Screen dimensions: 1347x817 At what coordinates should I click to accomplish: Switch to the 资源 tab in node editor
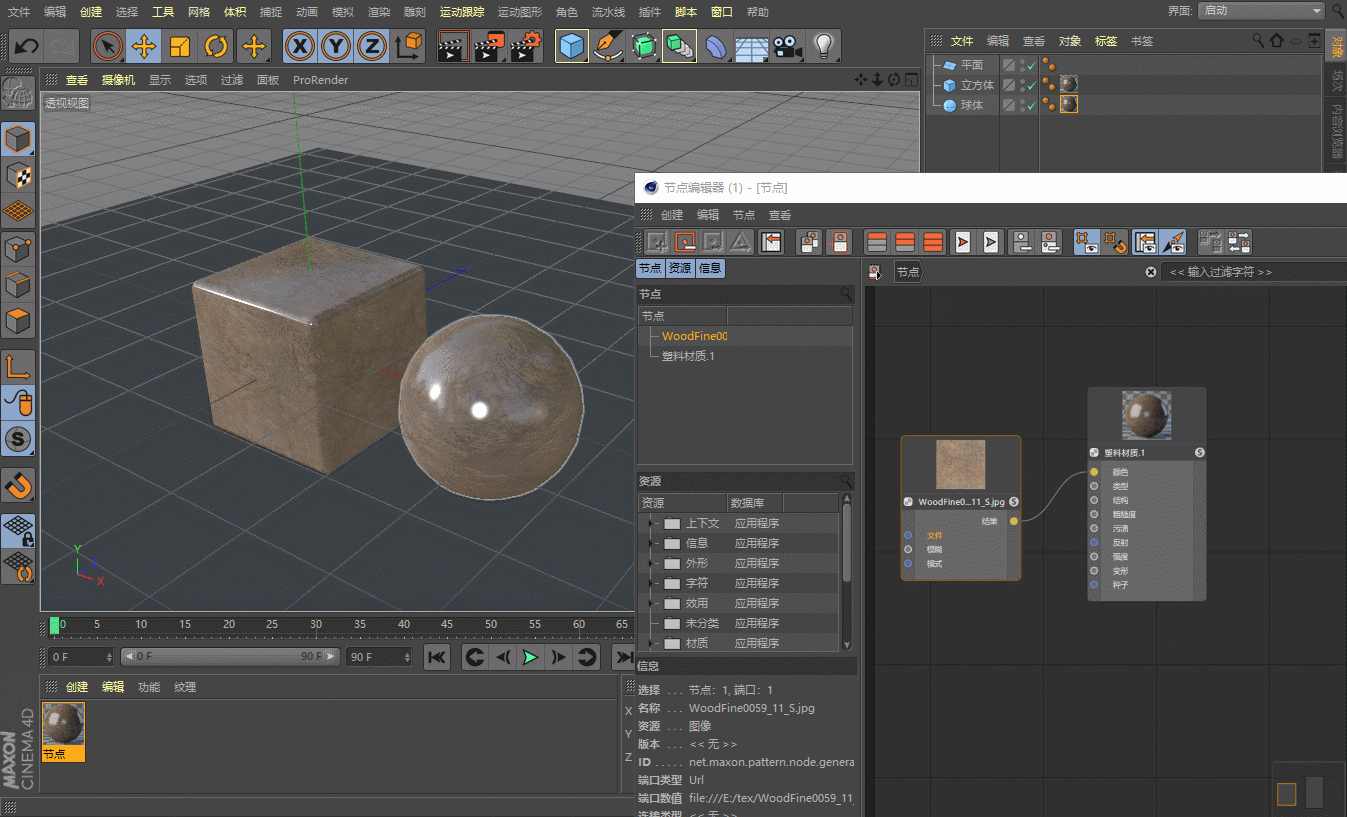680,268
